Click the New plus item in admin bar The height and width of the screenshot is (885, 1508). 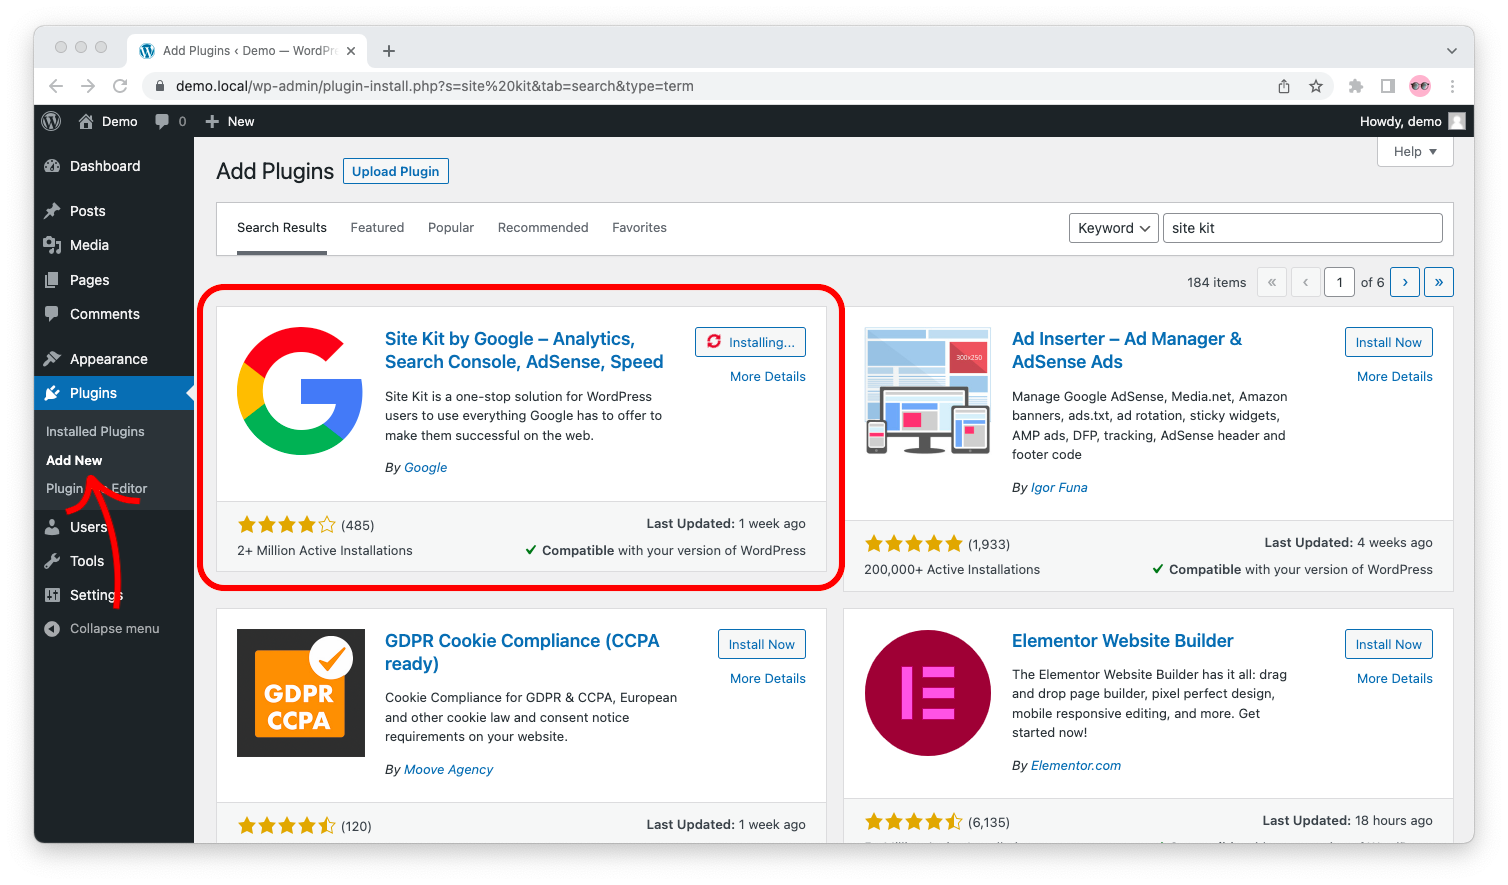click(230, 121)
